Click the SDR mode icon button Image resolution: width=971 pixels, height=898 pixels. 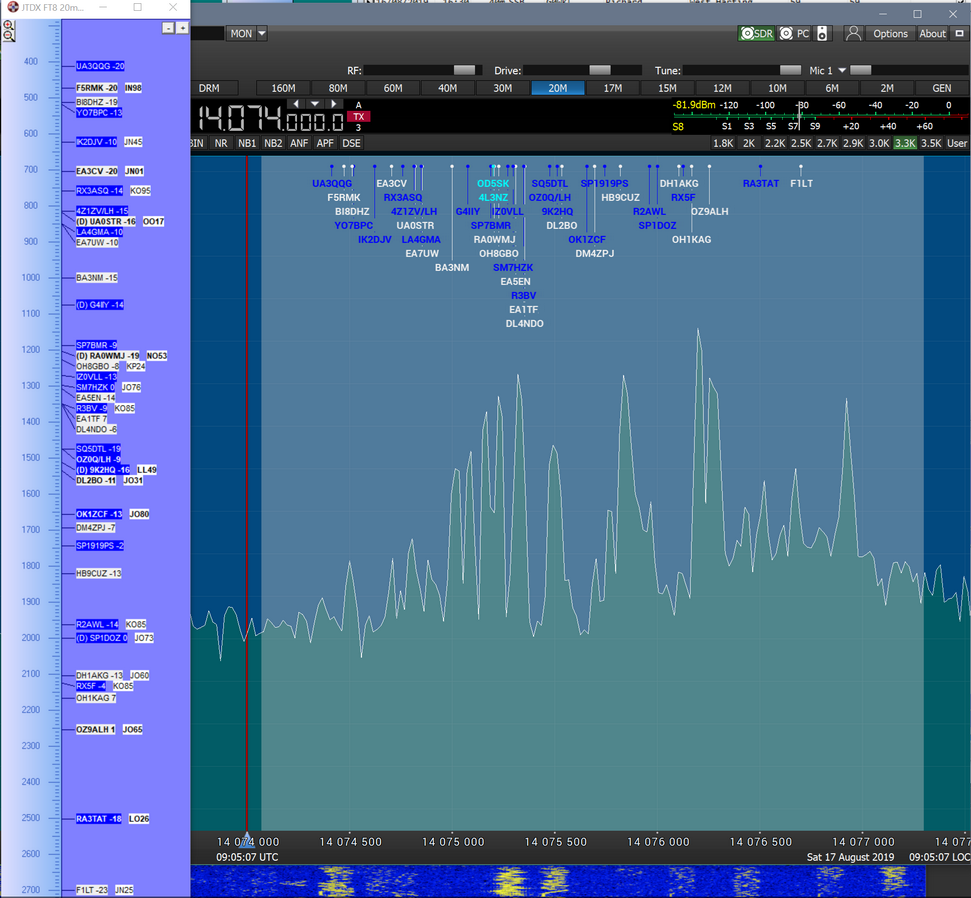(x=757, y=33)
